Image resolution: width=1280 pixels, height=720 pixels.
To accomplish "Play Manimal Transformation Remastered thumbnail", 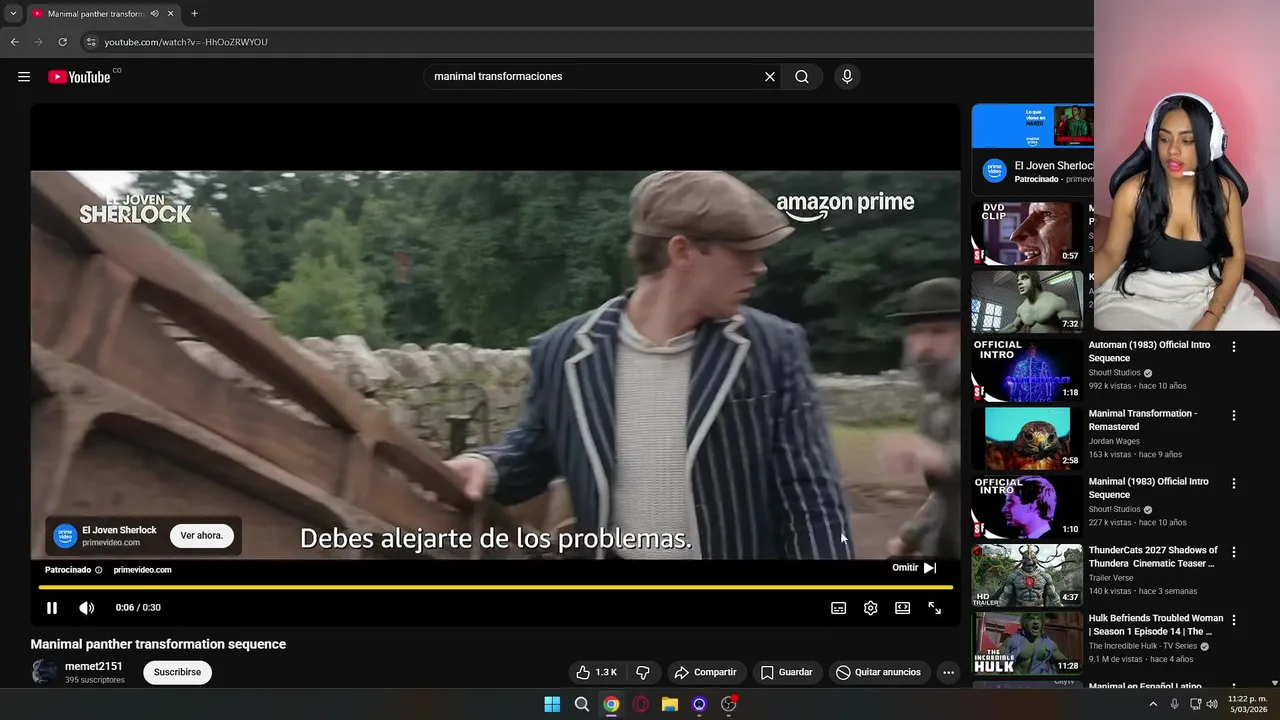I will [1027, 438].
